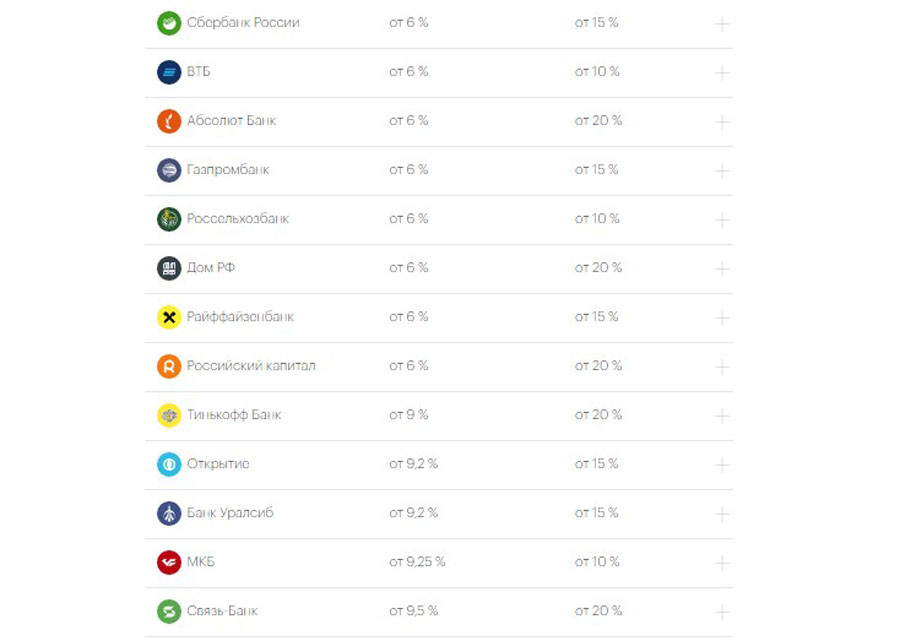Click the yellow Raiffeisenbank logo
This screenshot has width=900, height=641.
(169, 317)
